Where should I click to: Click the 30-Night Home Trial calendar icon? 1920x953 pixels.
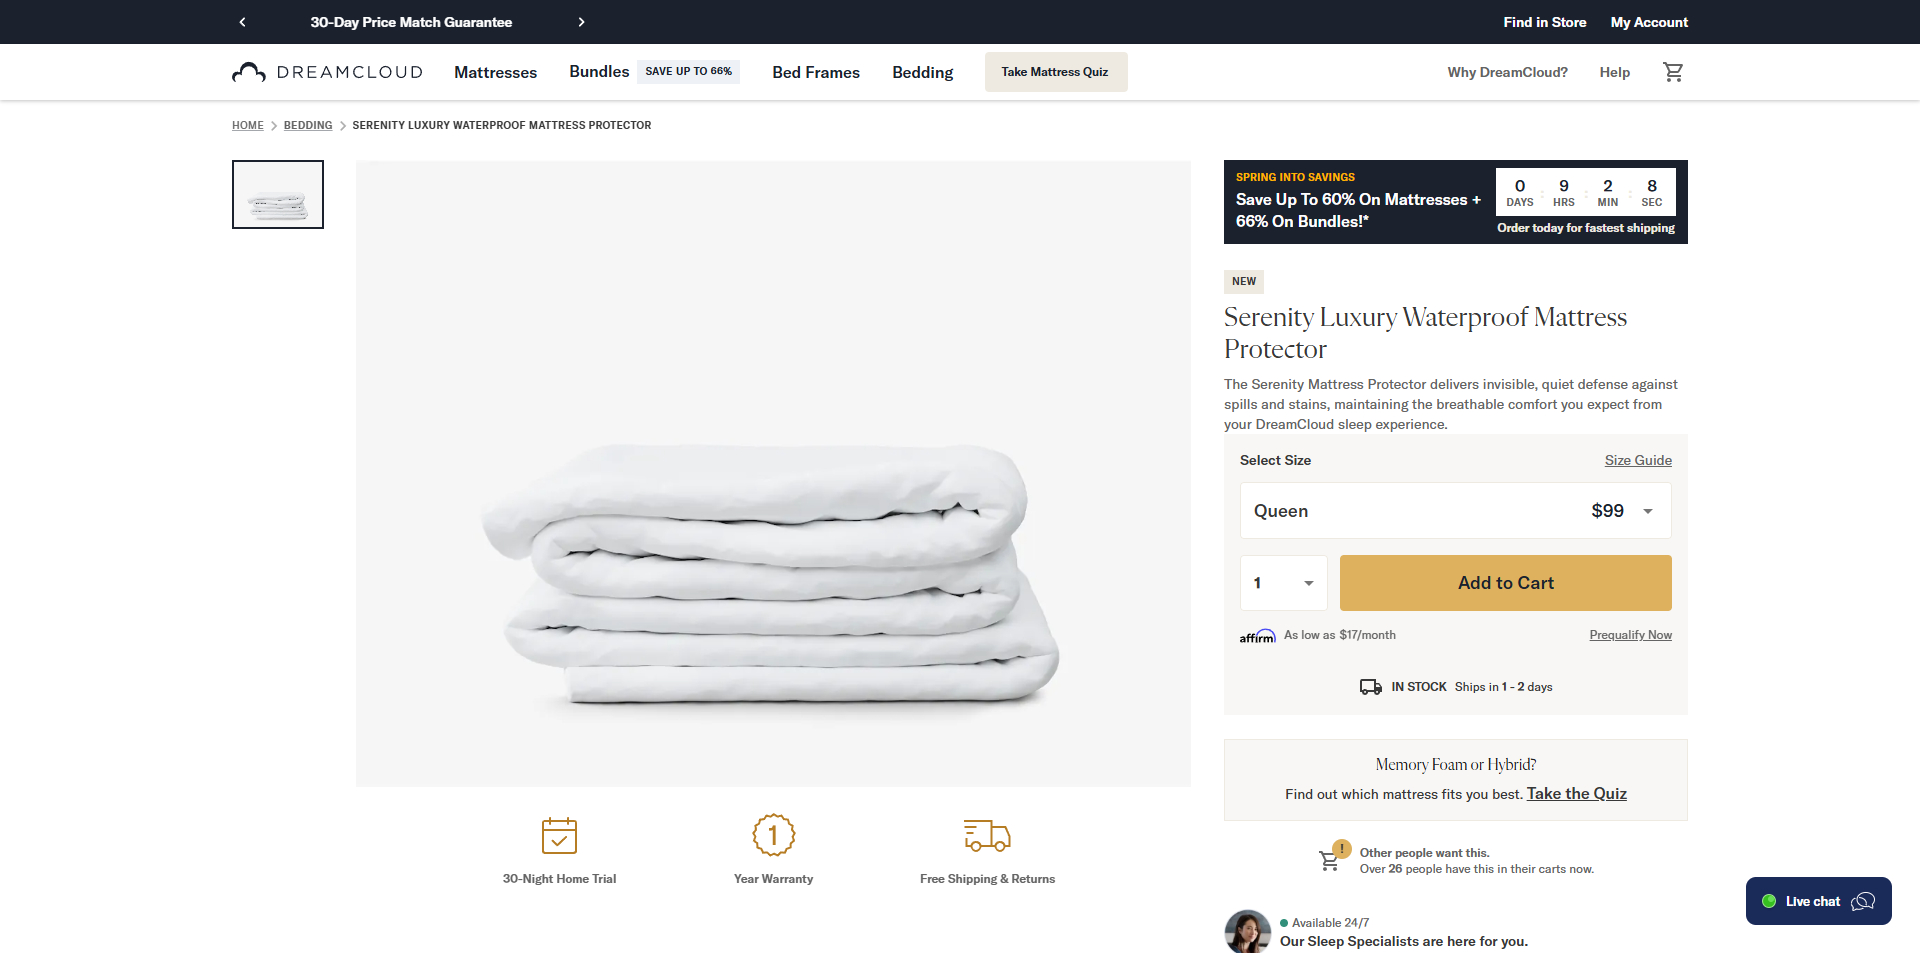[559, 836]
